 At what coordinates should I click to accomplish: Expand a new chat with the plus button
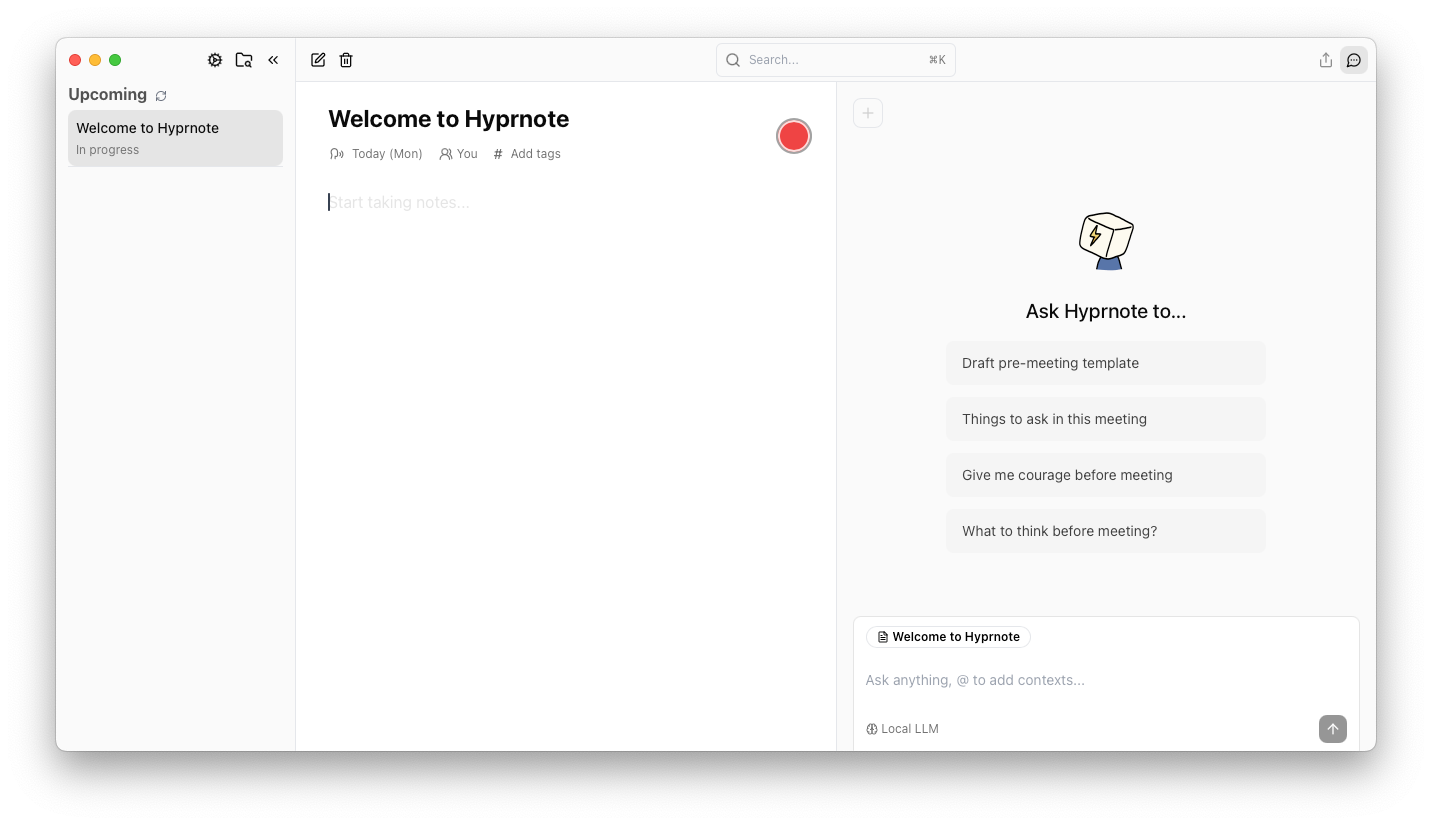pos(867,112)
